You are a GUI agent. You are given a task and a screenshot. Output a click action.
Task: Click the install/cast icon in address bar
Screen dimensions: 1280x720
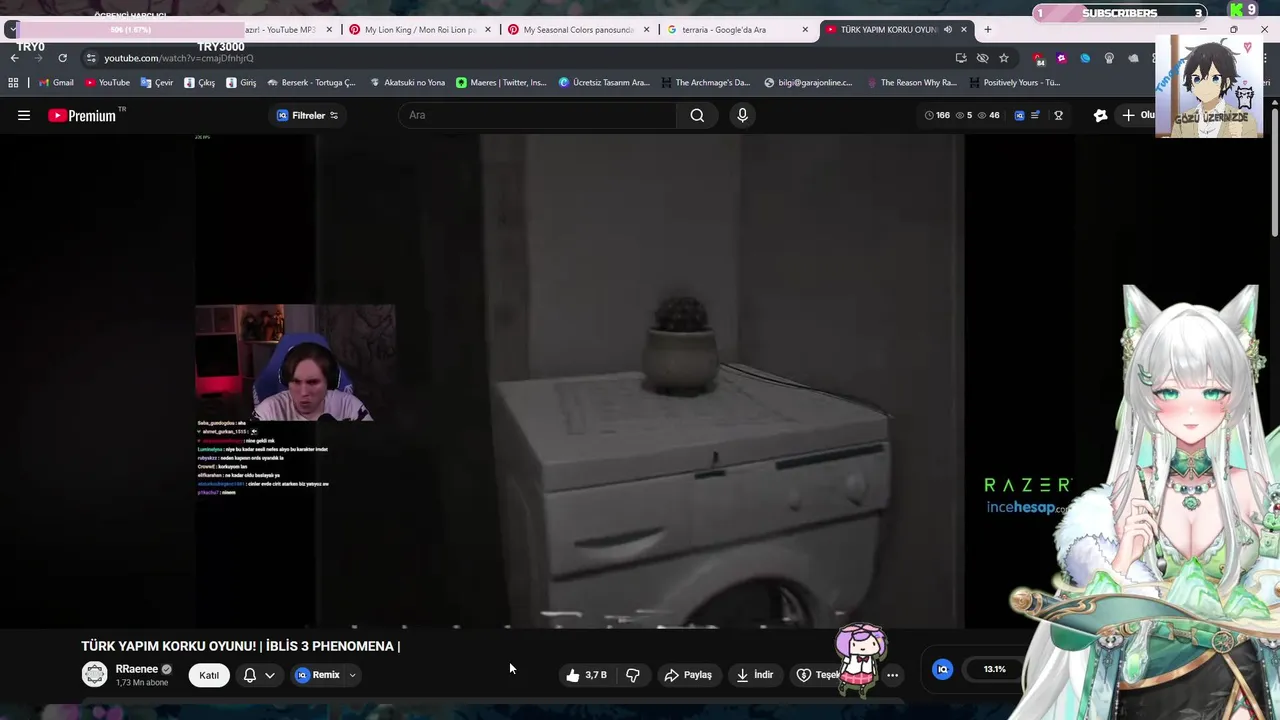[961, 58]
